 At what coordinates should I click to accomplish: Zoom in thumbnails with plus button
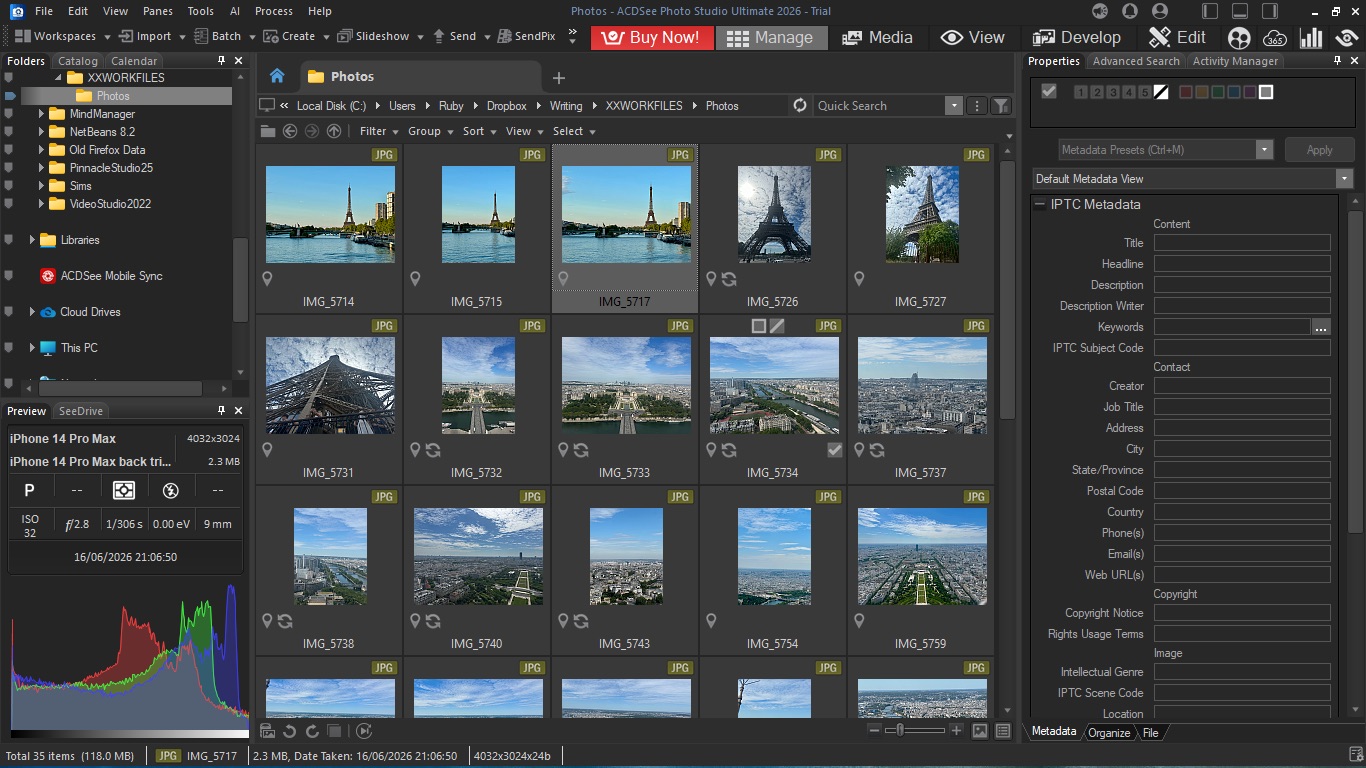coord(956,731)
